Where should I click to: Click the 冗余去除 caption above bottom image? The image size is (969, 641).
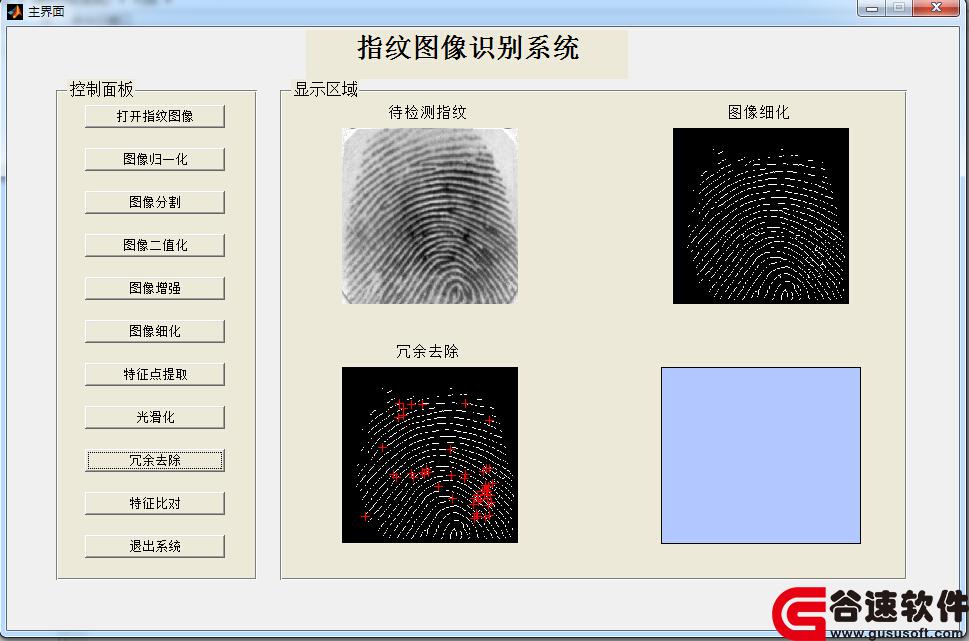427,352
